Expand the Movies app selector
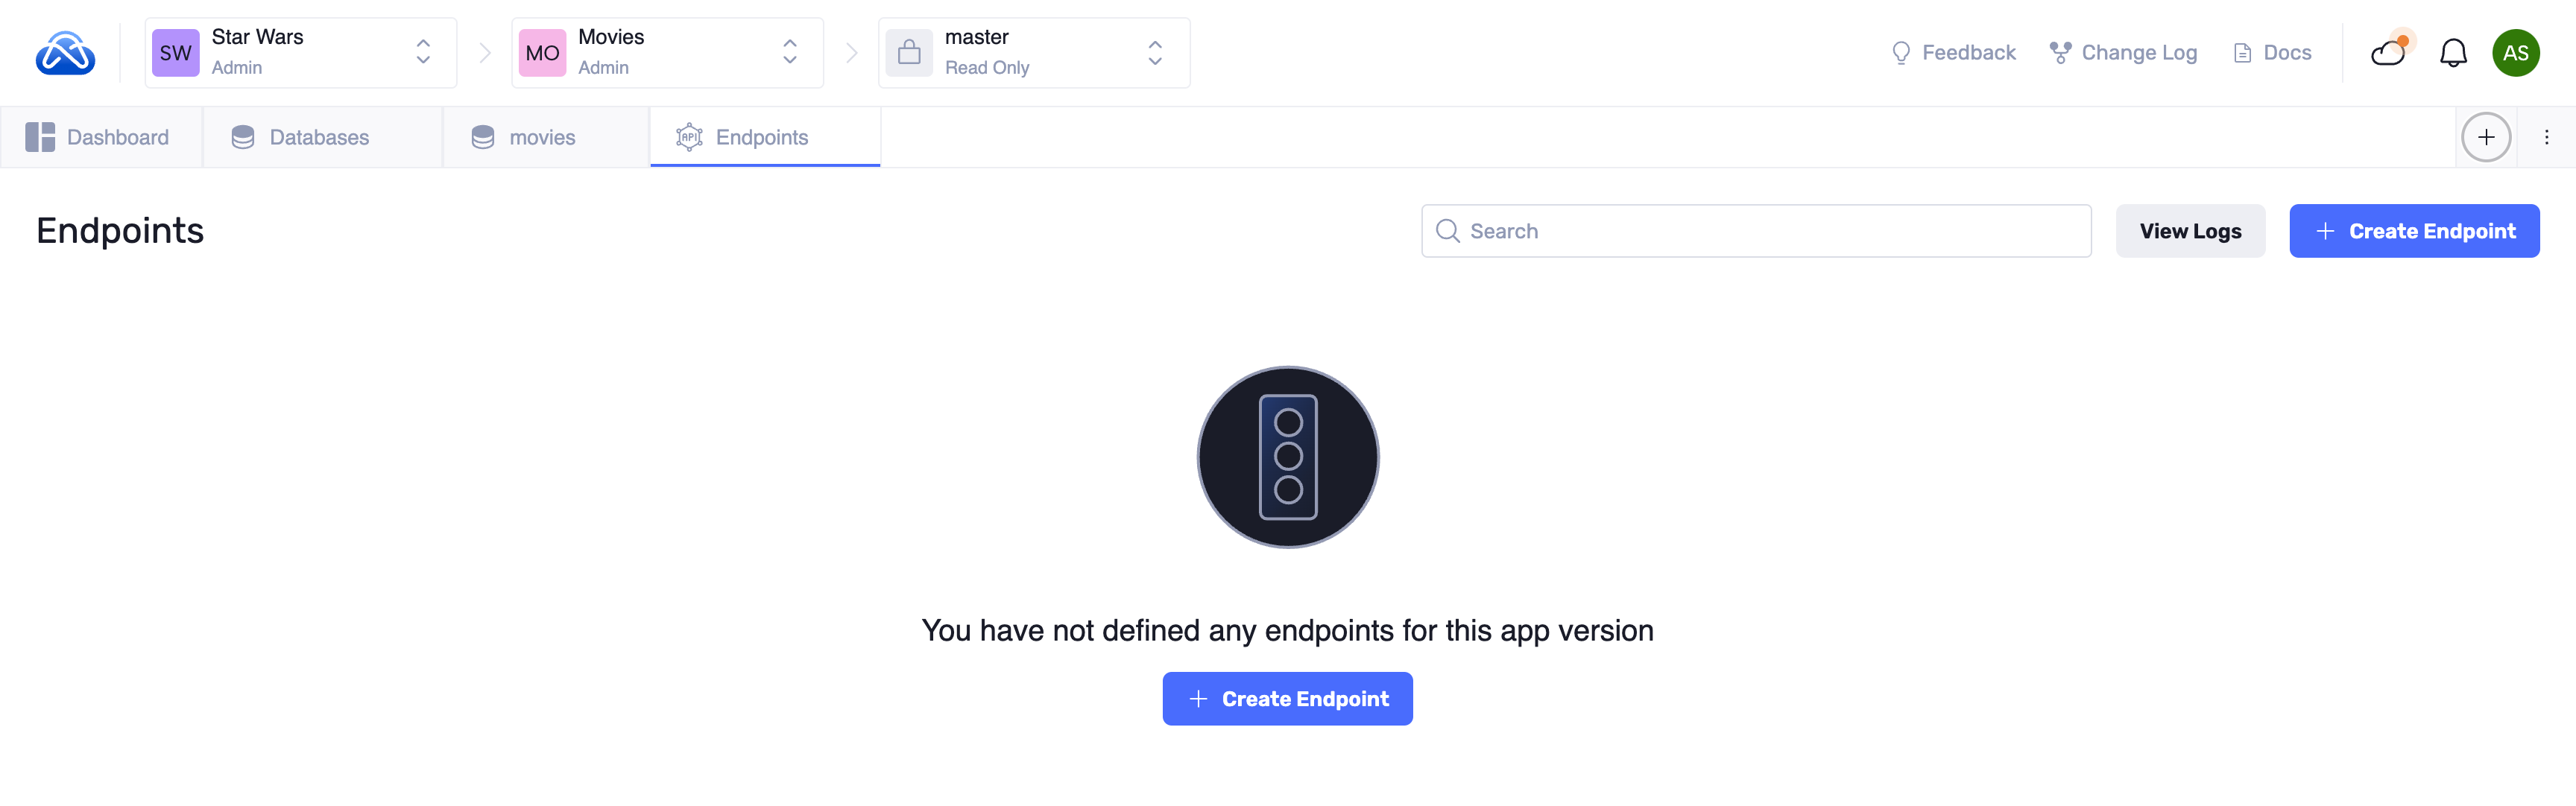This screenshot has height=806, width=2576. (x=790, y=53)
